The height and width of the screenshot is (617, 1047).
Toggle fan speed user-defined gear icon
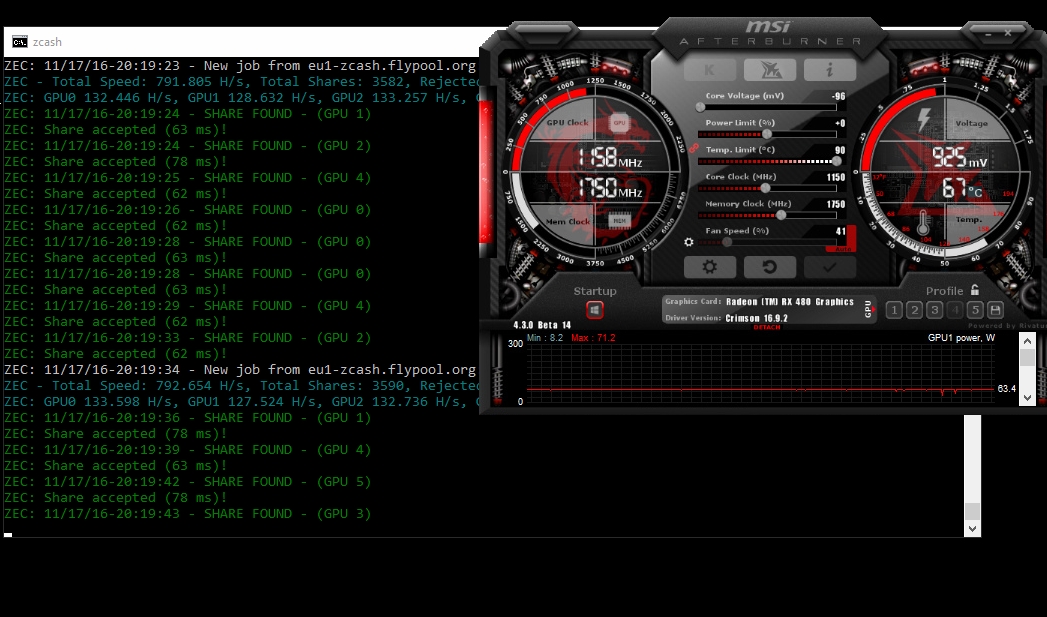[x=689, y=242]
